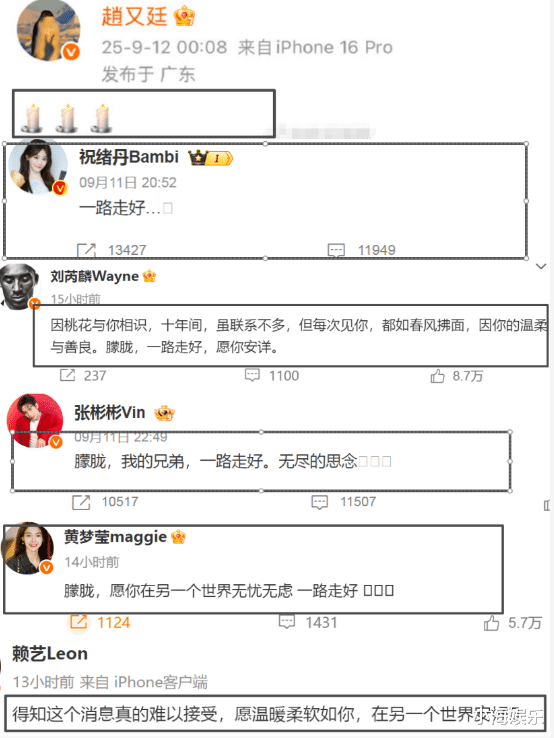This screenshot has height=738, width=554.
Task: Click repost icon under 张彬彬Vin's post
Action: point(81,502)
